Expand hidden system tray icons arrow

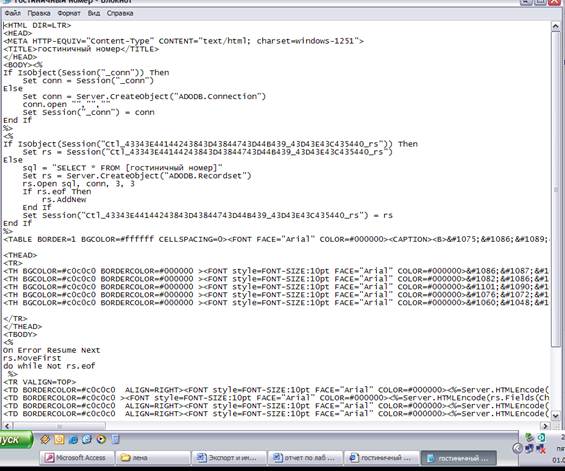click(517, 449)
